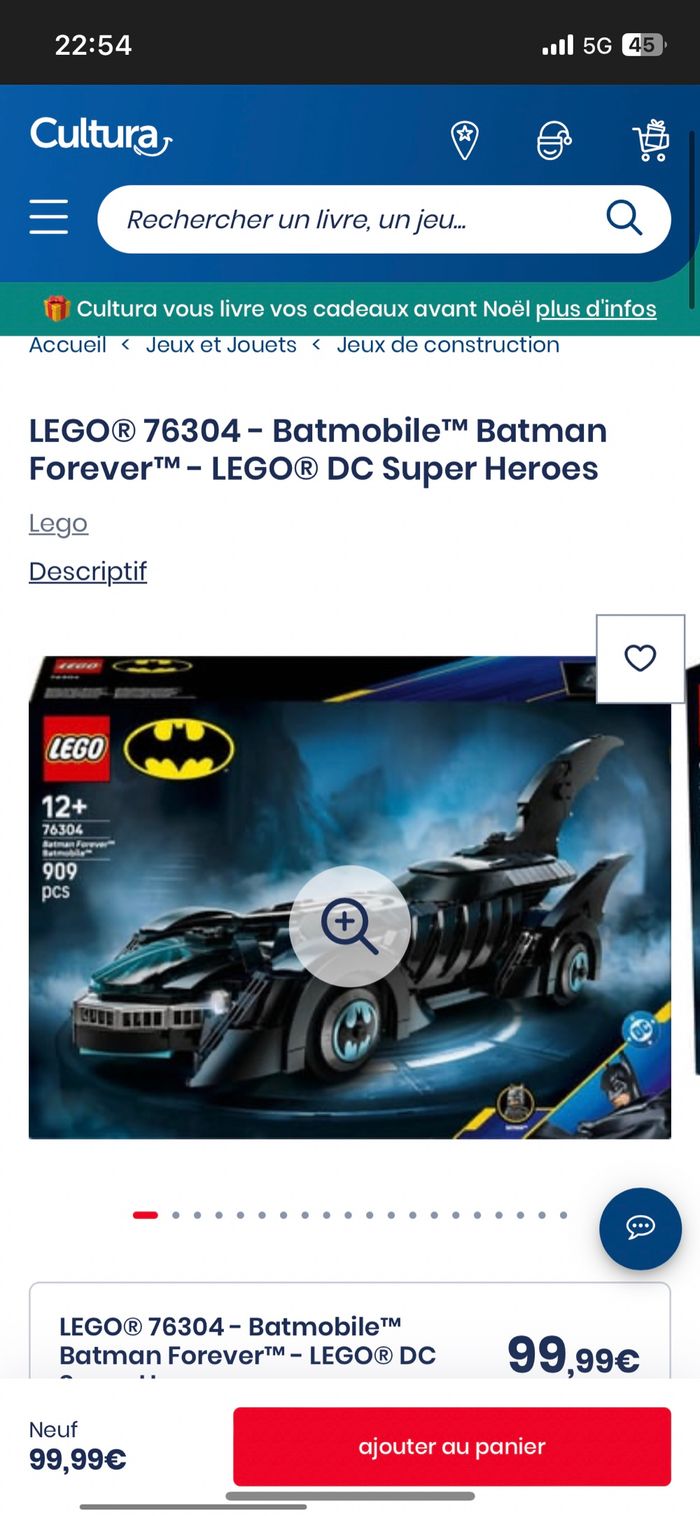This screenshot has width=700, height=1516.
Task: Open 'Jeux et Jouets' breadcrumb
Action: pyautogui.click(x=221, y=345)
